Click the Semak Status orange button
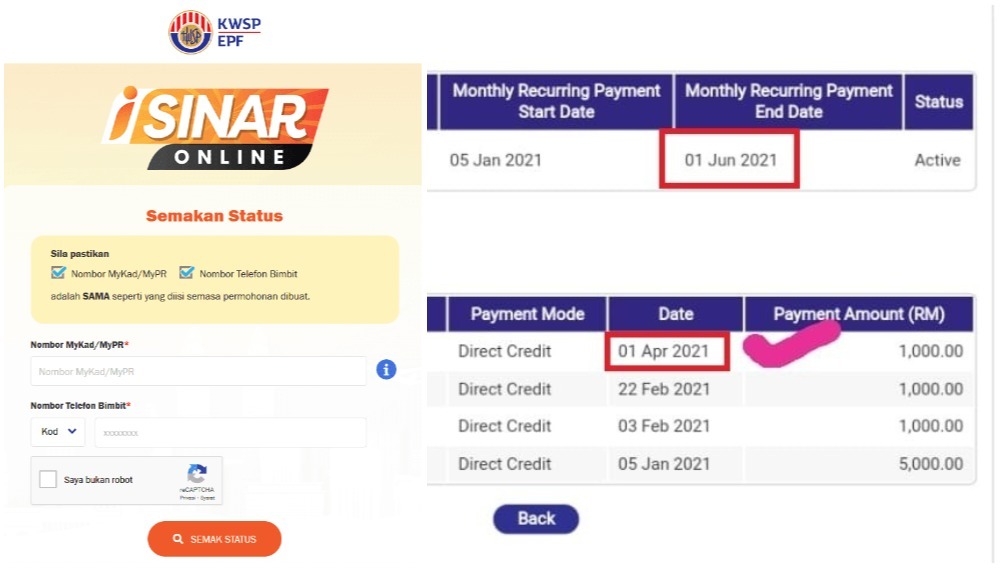 coord(214,539)
